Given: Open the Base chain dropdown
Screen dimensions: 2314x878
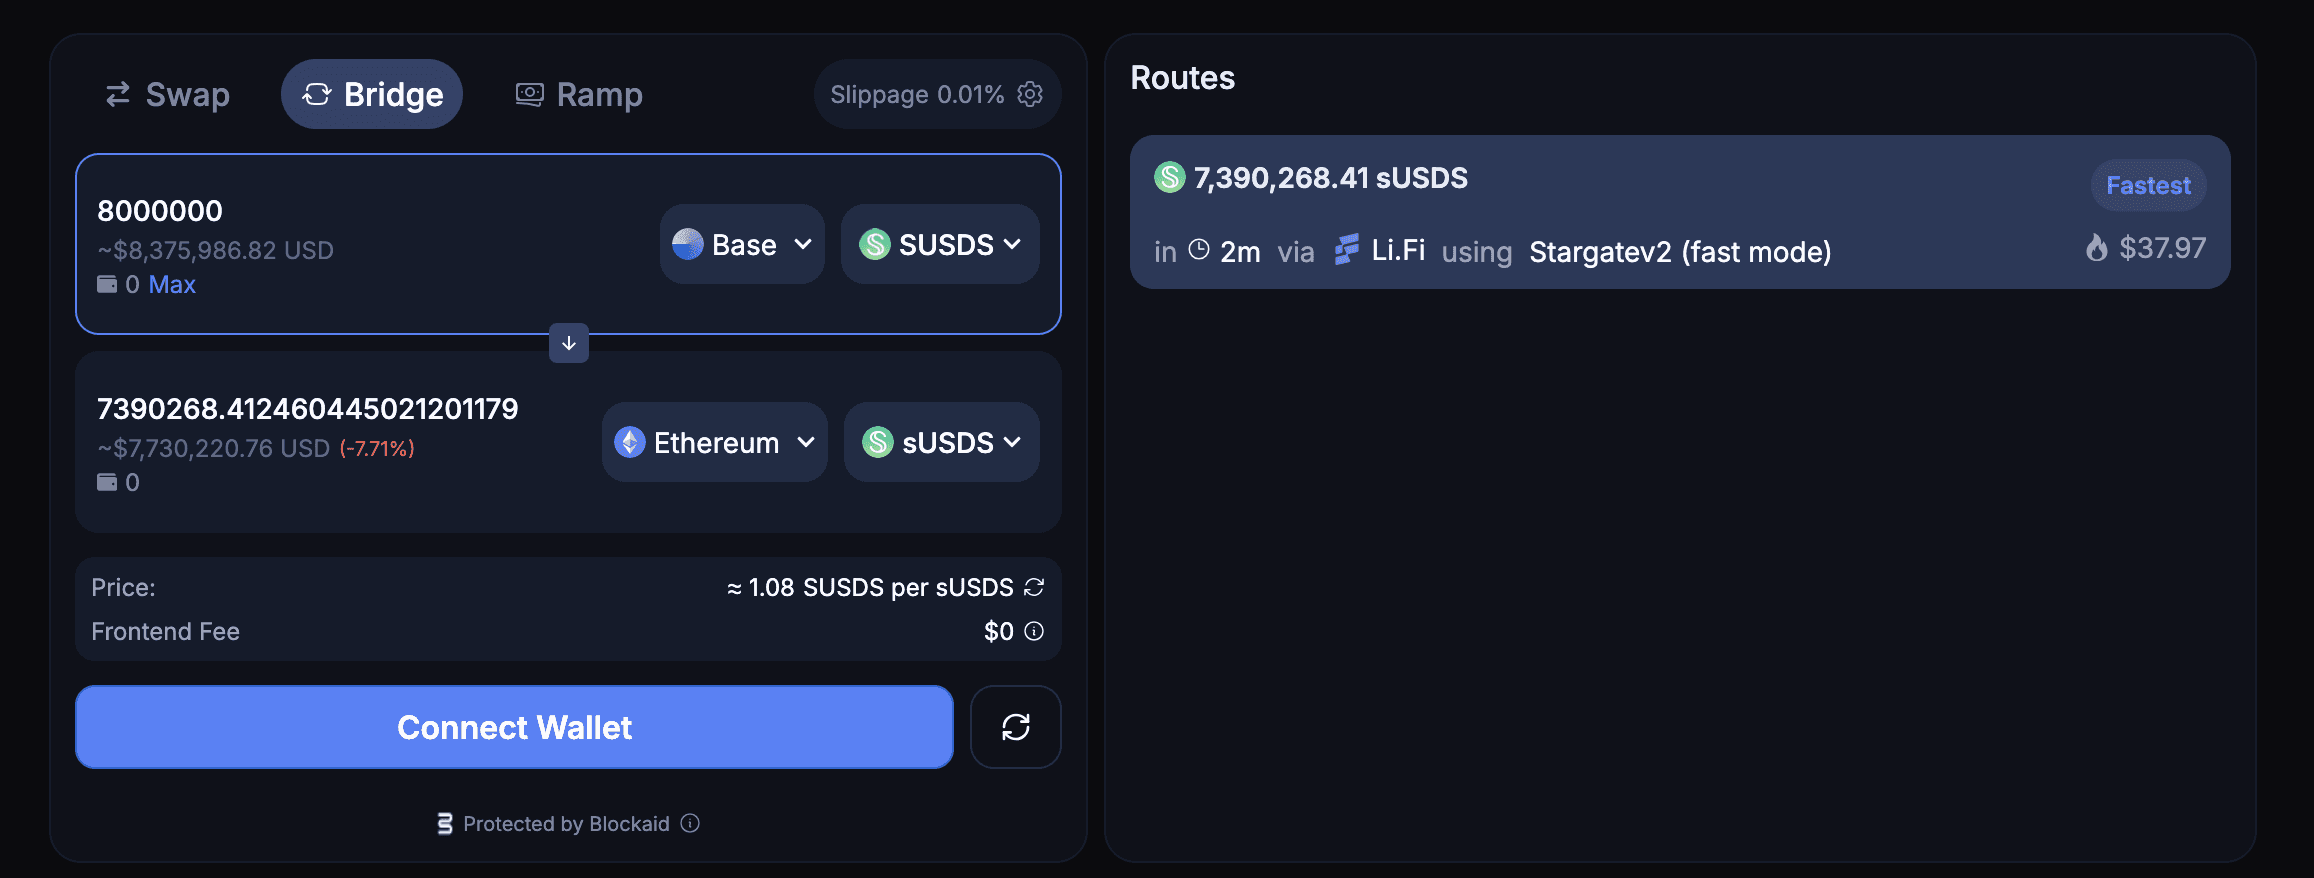Looking at the screenshot, I should click(742, 244).
